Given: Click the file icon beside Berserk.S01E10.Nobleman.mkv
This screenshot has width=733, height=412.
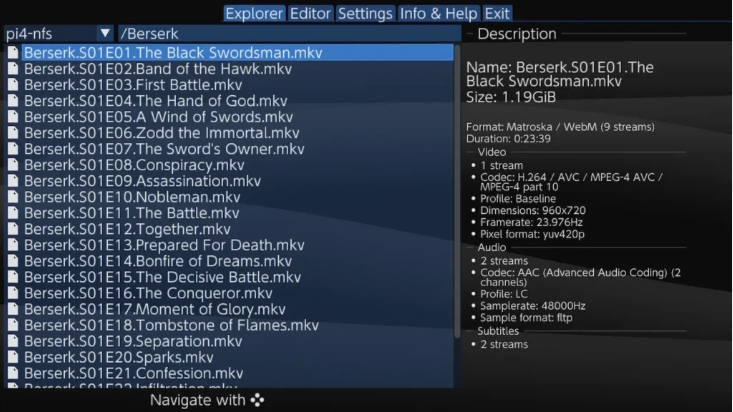Looking at the screenshot, I should 13,197.
